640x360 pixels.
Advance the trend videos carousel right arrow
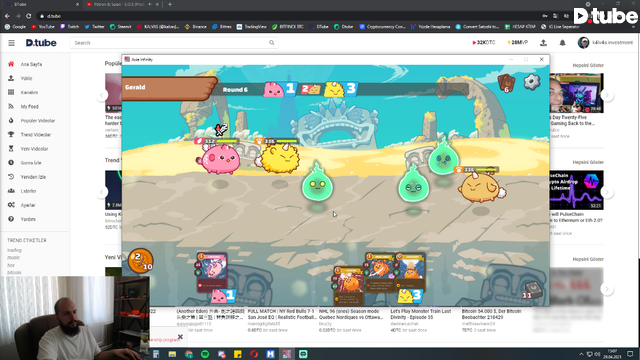click(x=607, y=192)
